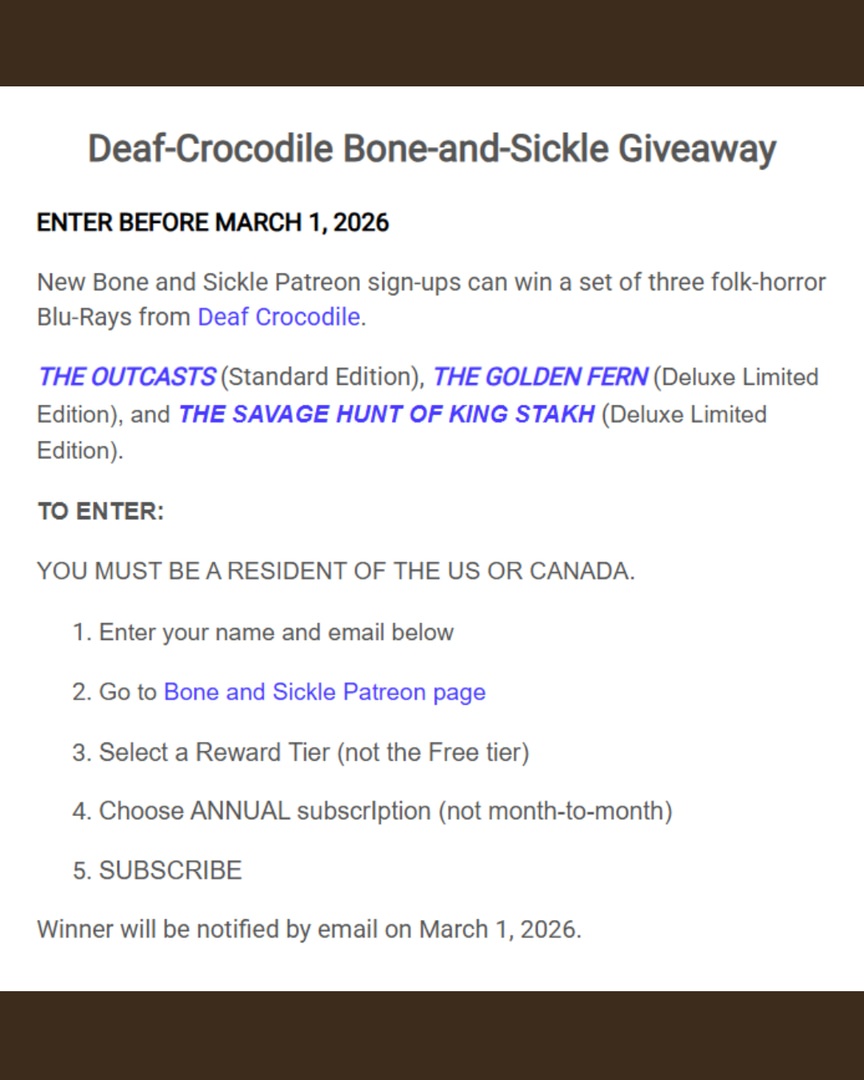The height and width of the screenshot is (1080, 864).
Task: Click the Blu-Rays from text before Deaf Crocodile
Action: 115,318
